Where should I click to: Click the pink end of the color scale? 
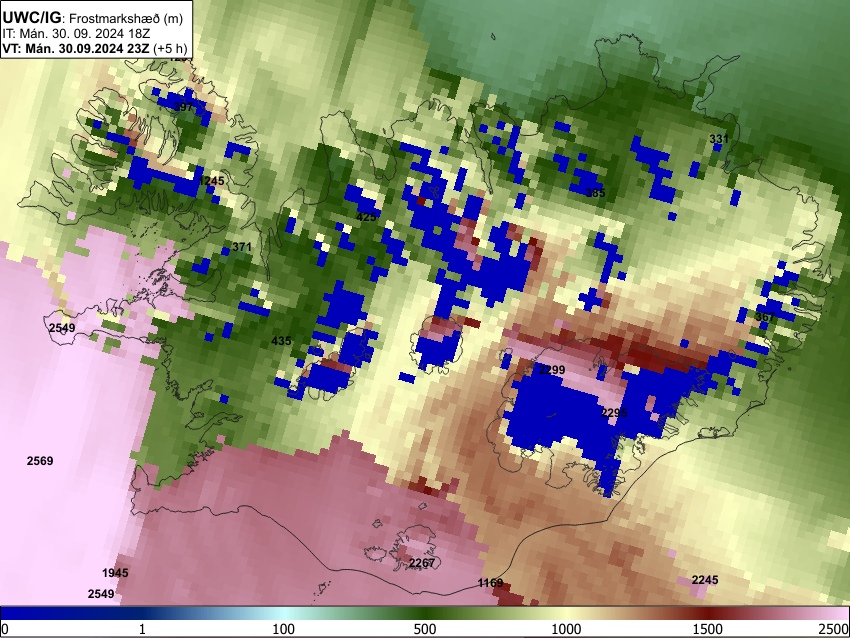827,613
